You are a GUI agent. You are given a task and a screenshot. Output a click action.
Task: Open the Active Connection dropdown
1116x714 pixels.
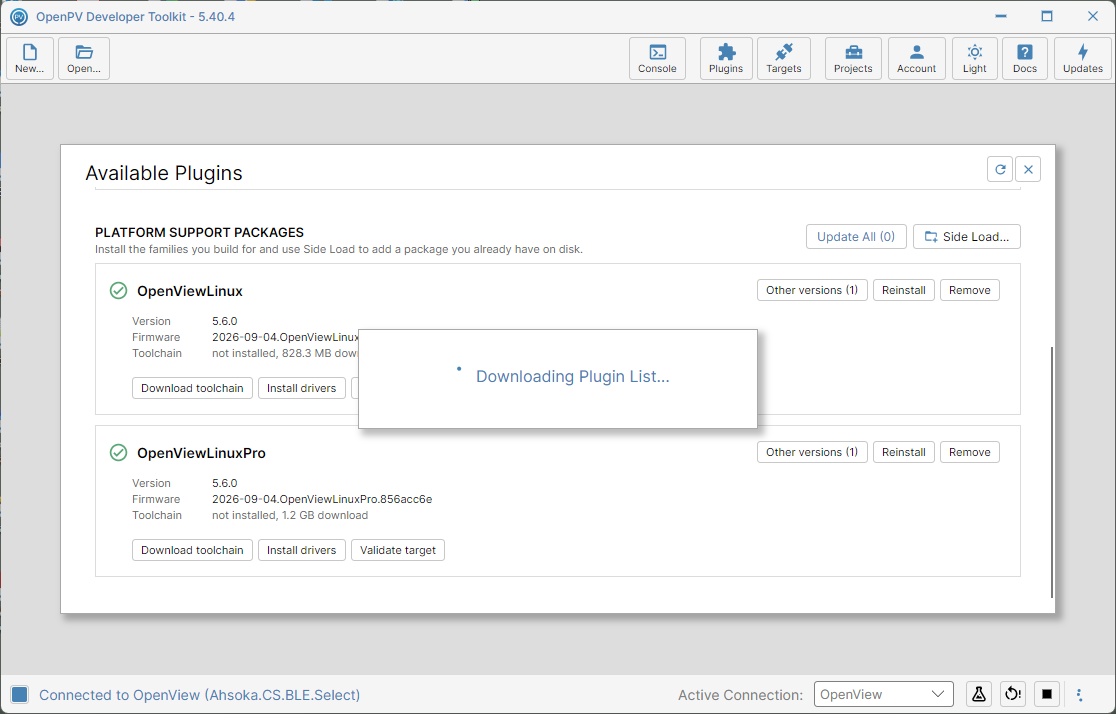click(883, 694)
